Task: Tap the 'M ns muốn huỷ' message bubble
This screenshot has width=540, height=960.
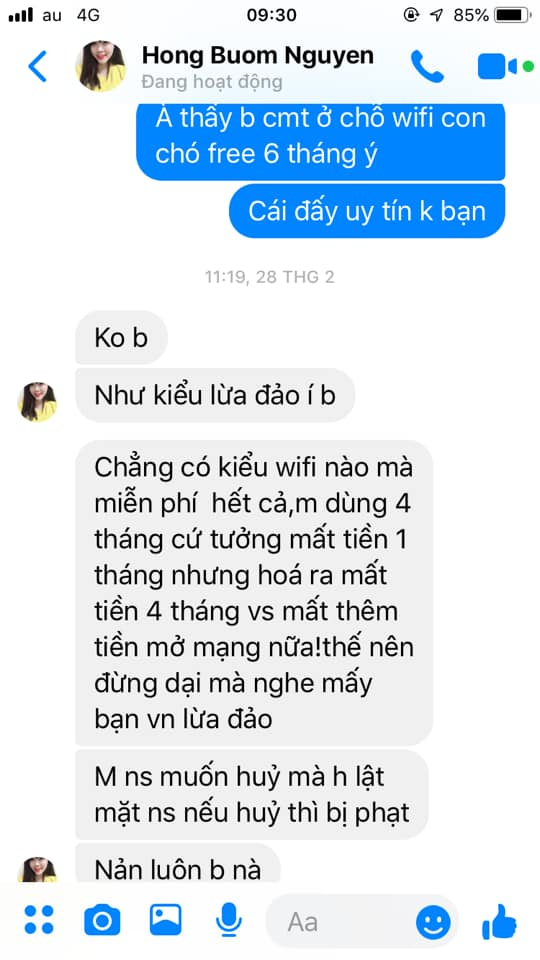Action: pyautogui.click(x=251, y=794)
